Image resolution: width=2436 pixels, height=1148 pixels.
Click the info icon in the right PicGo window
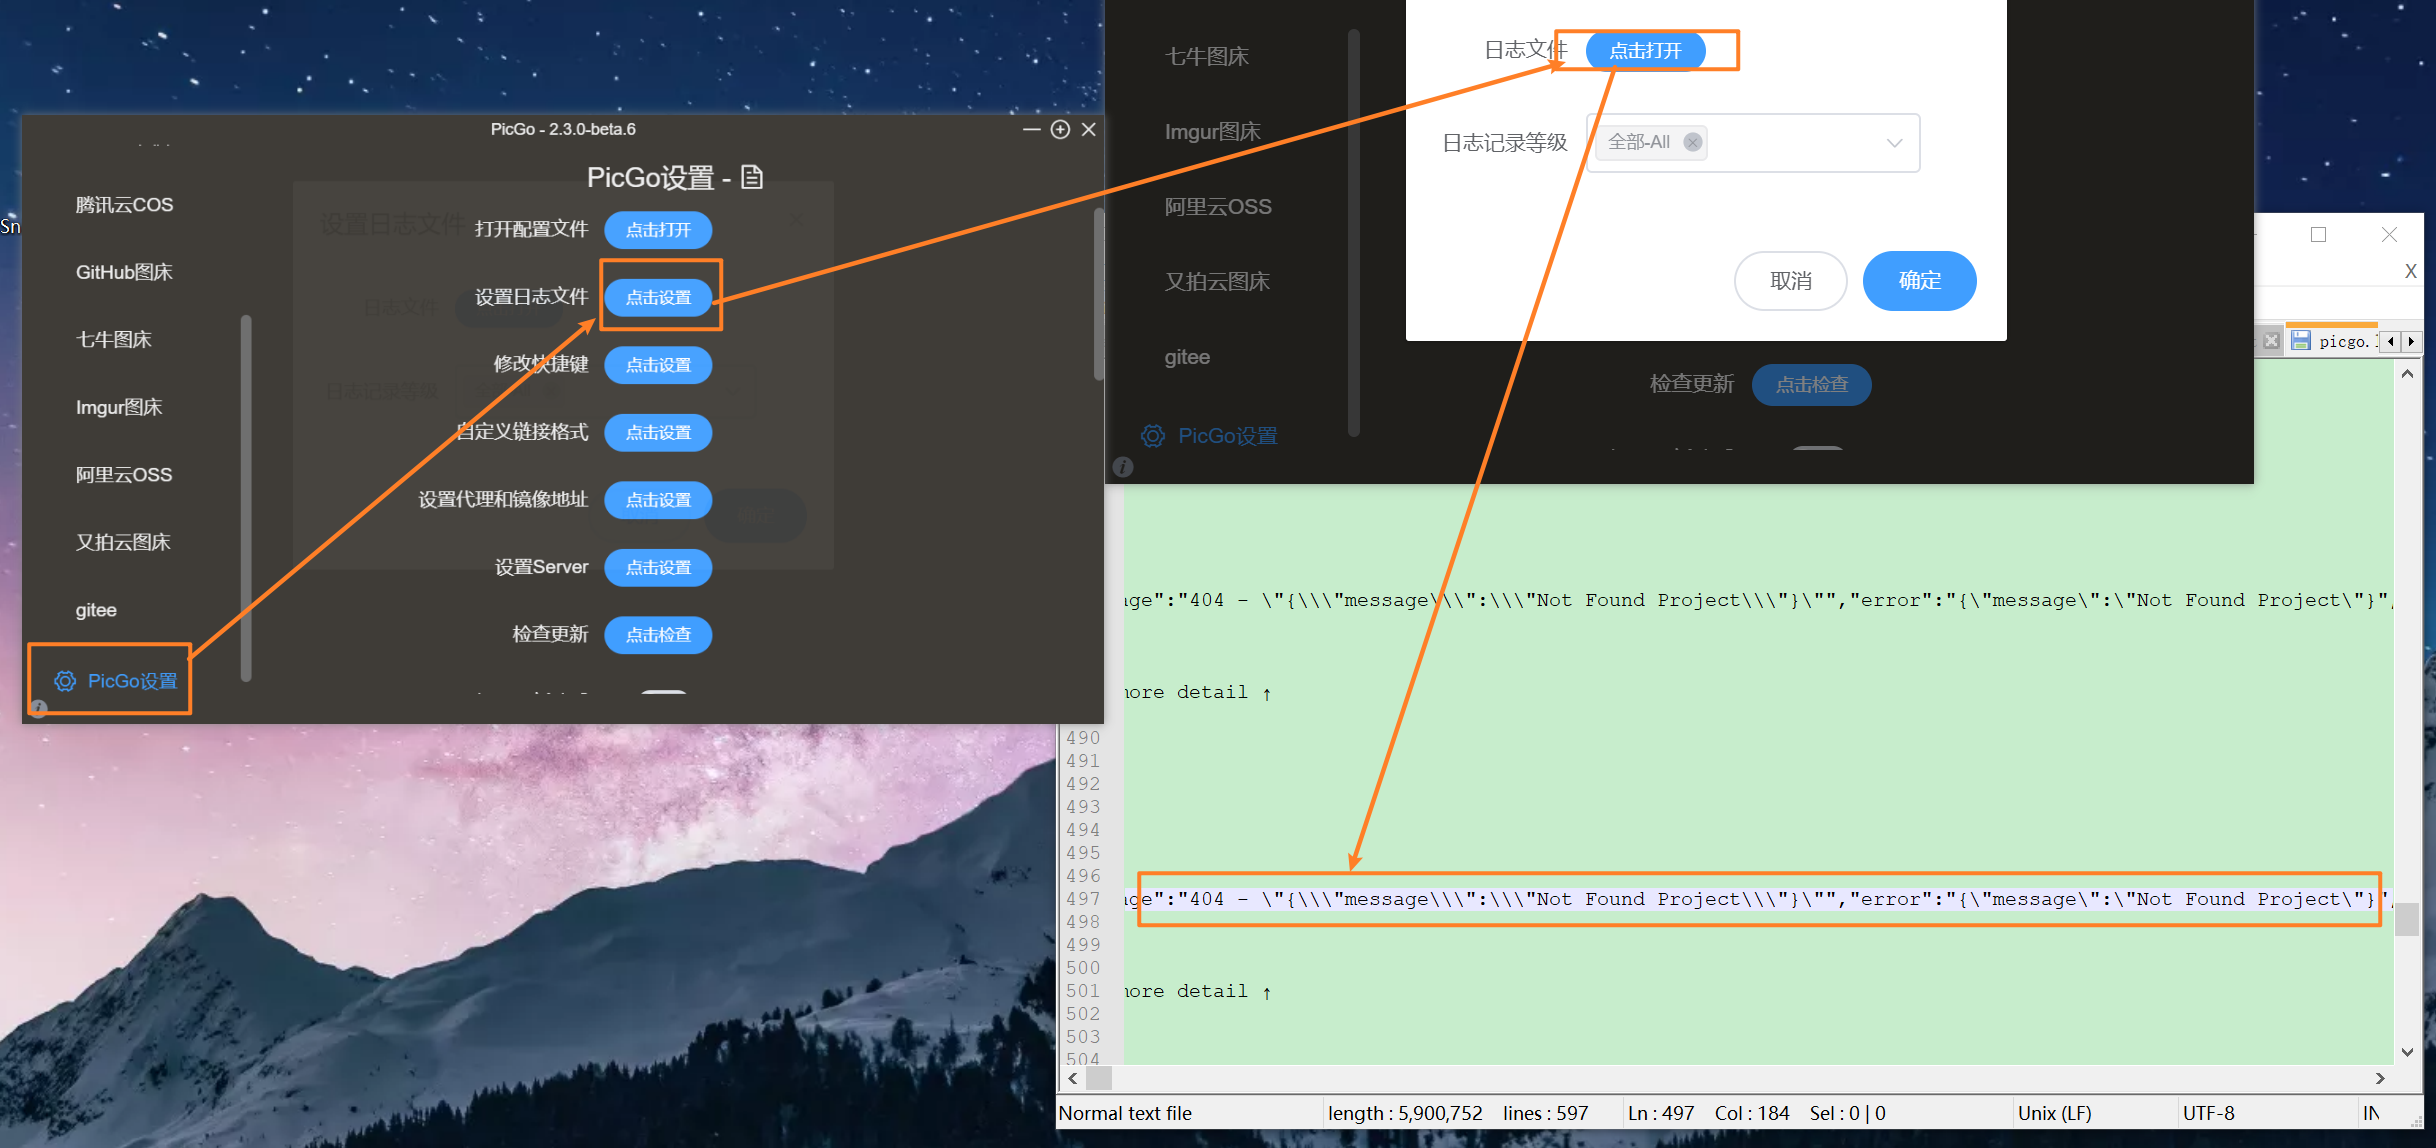point(1123,467)
